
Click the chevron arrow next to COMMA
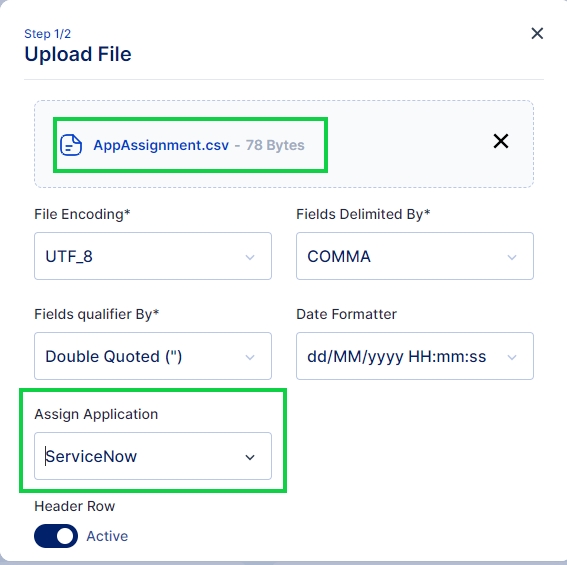[512, 257]
